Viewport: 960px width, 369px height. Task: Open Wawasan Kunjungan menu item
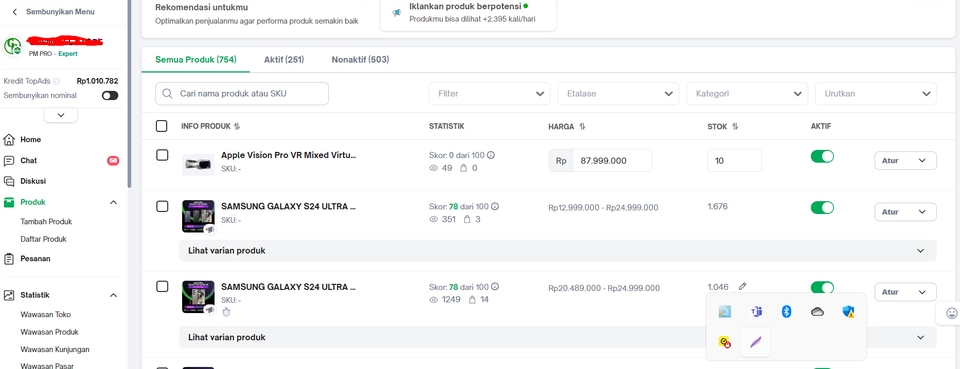pyautogui.click(x=55, y=349)
